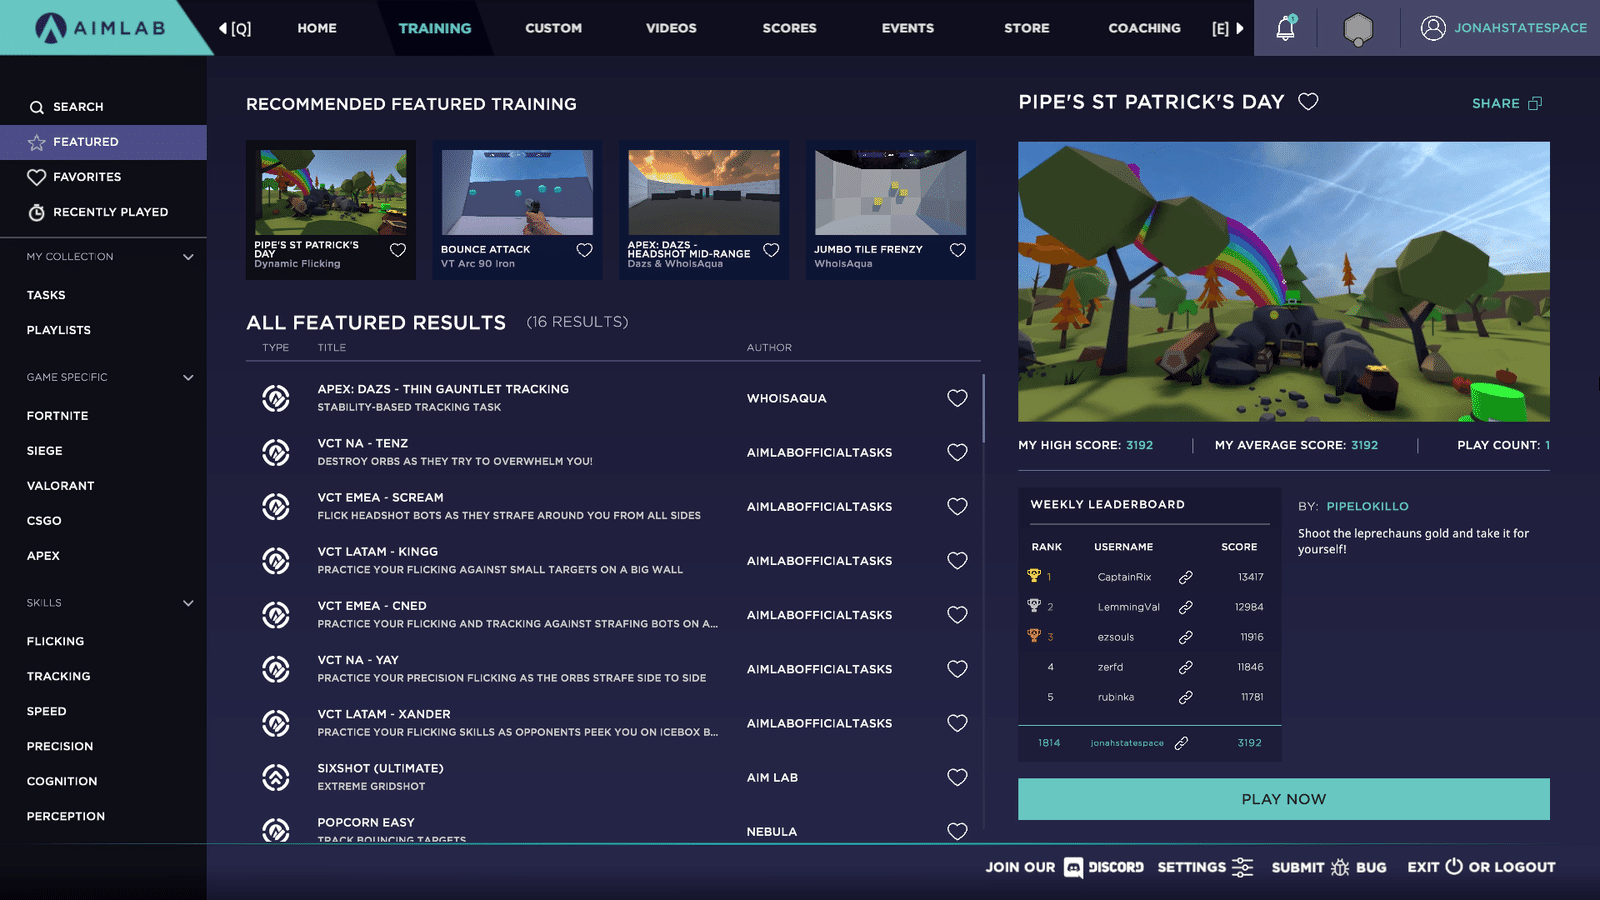Click the featured results scrollbar

pyautogui.click(x=984, y=408)
